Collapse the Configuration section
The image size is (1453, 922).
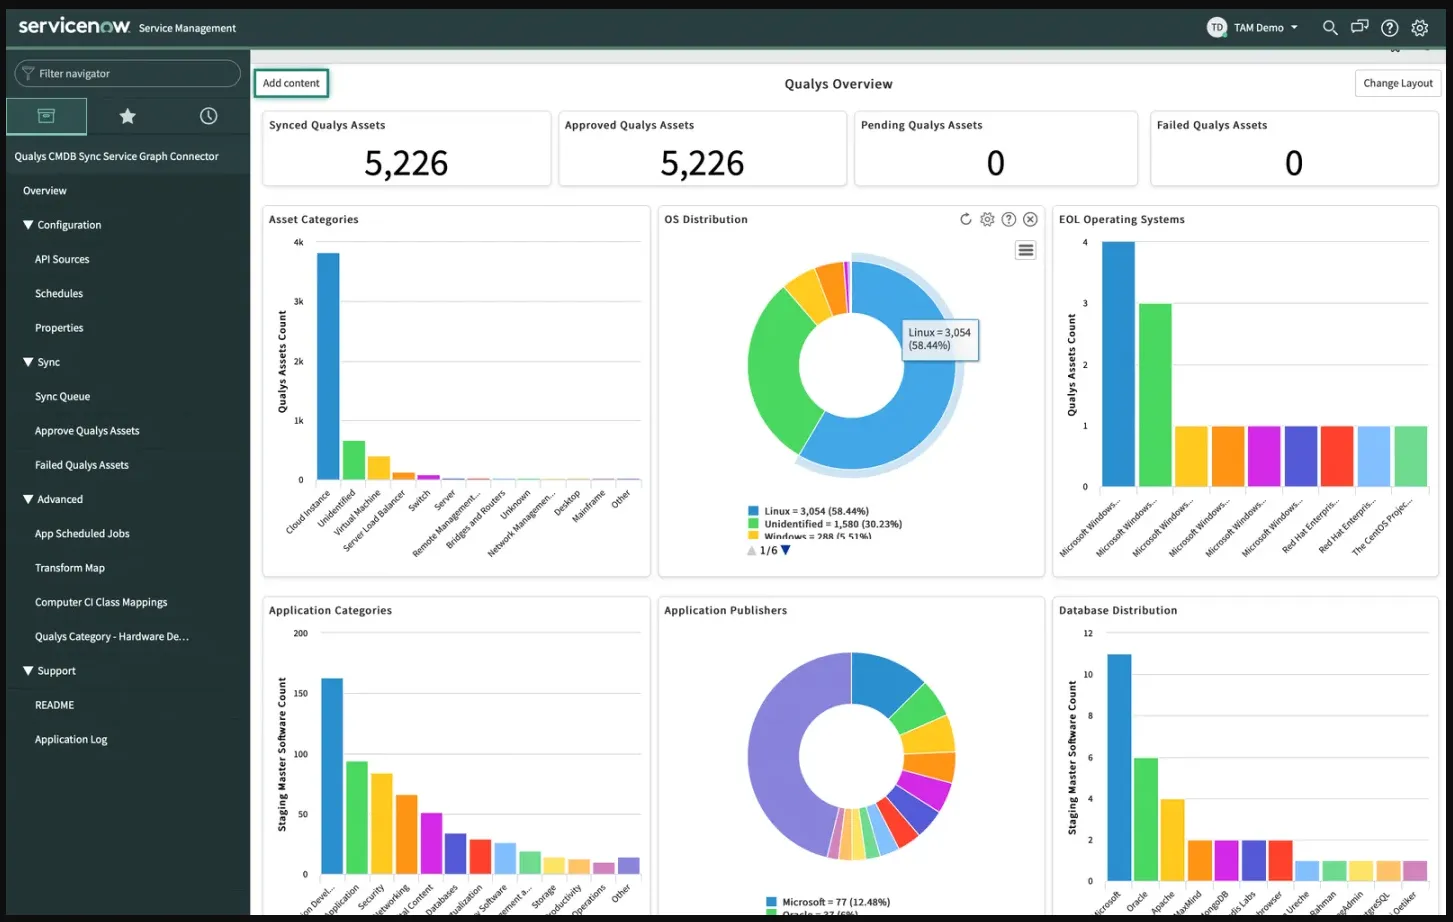point(28,225)
